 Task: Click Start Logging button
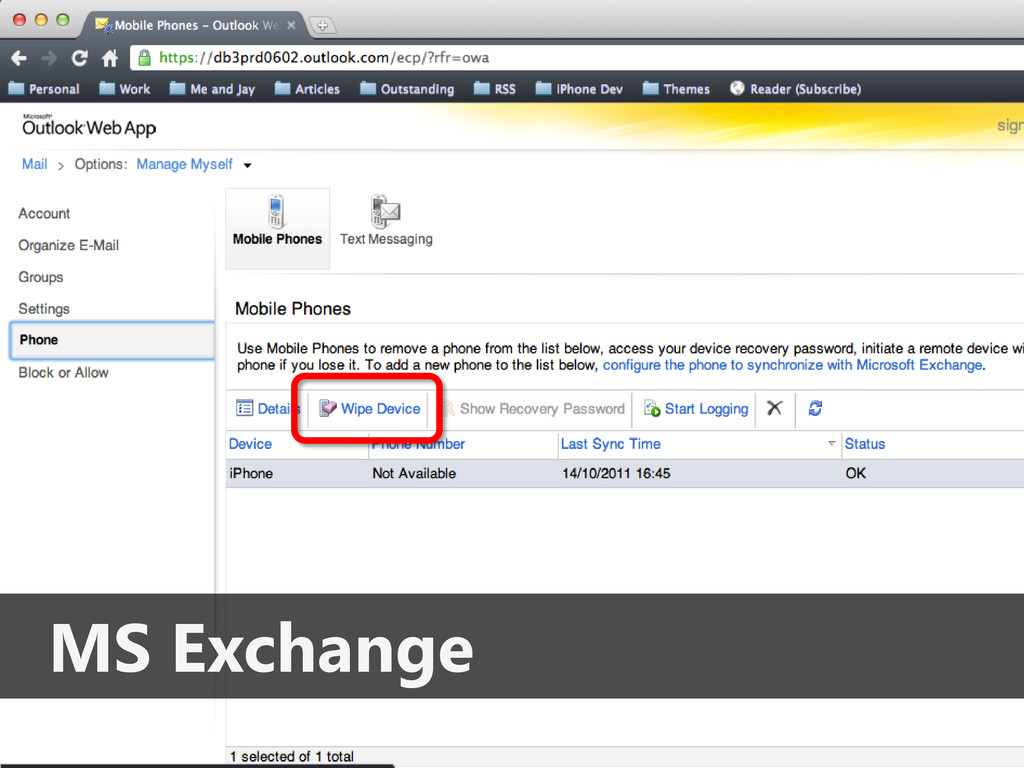pos(696,409)
